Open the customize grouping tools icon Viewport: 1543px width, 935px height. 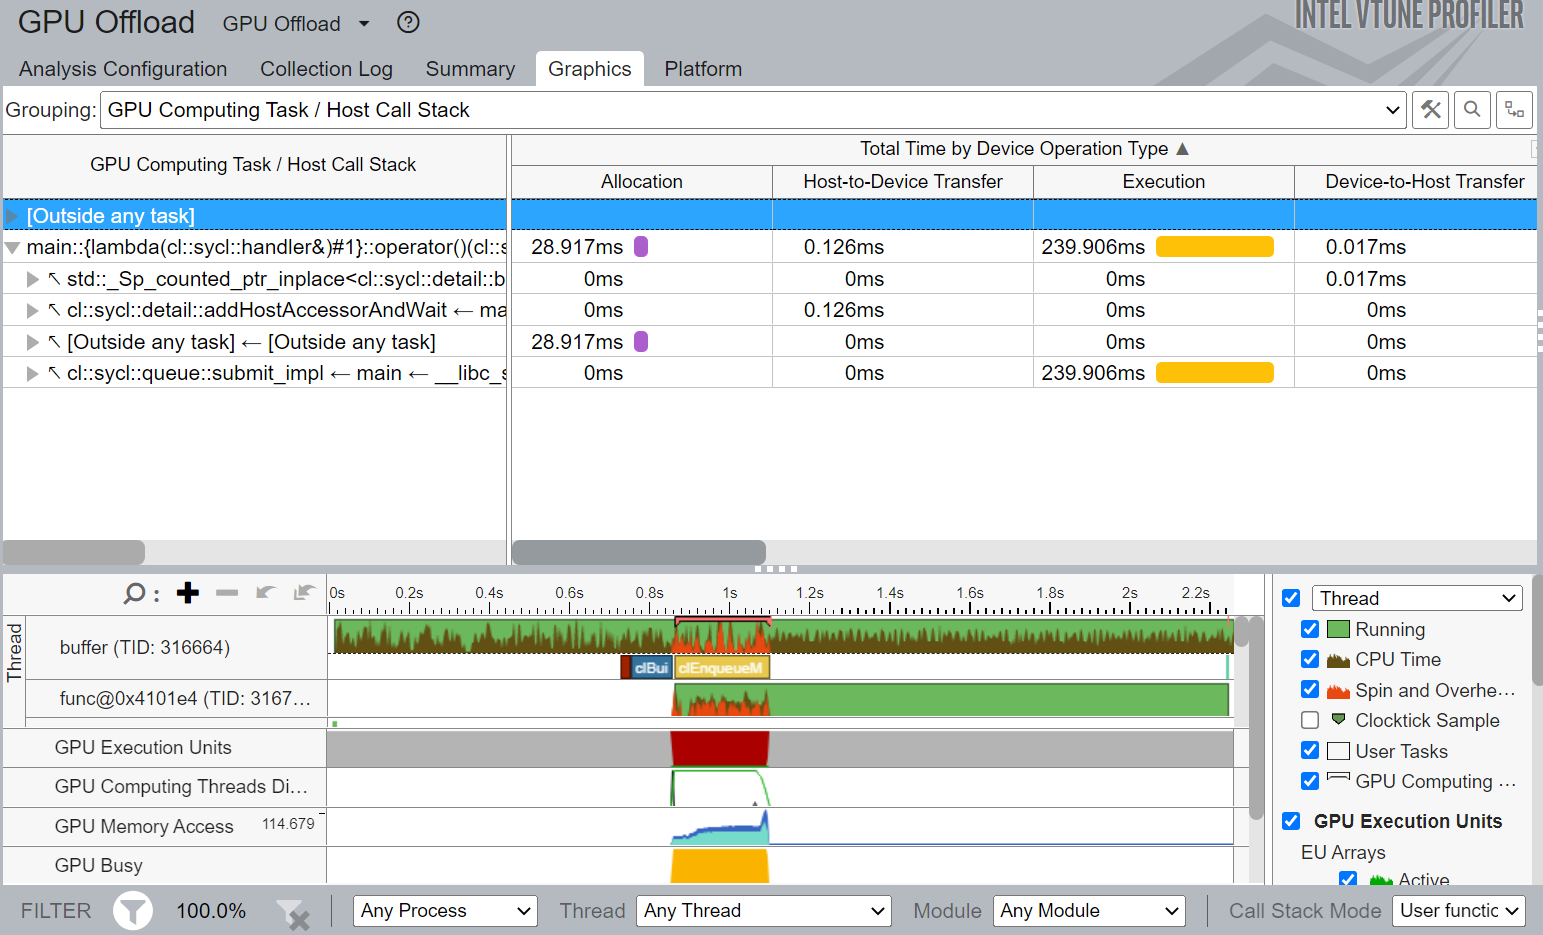point(1431,110)
